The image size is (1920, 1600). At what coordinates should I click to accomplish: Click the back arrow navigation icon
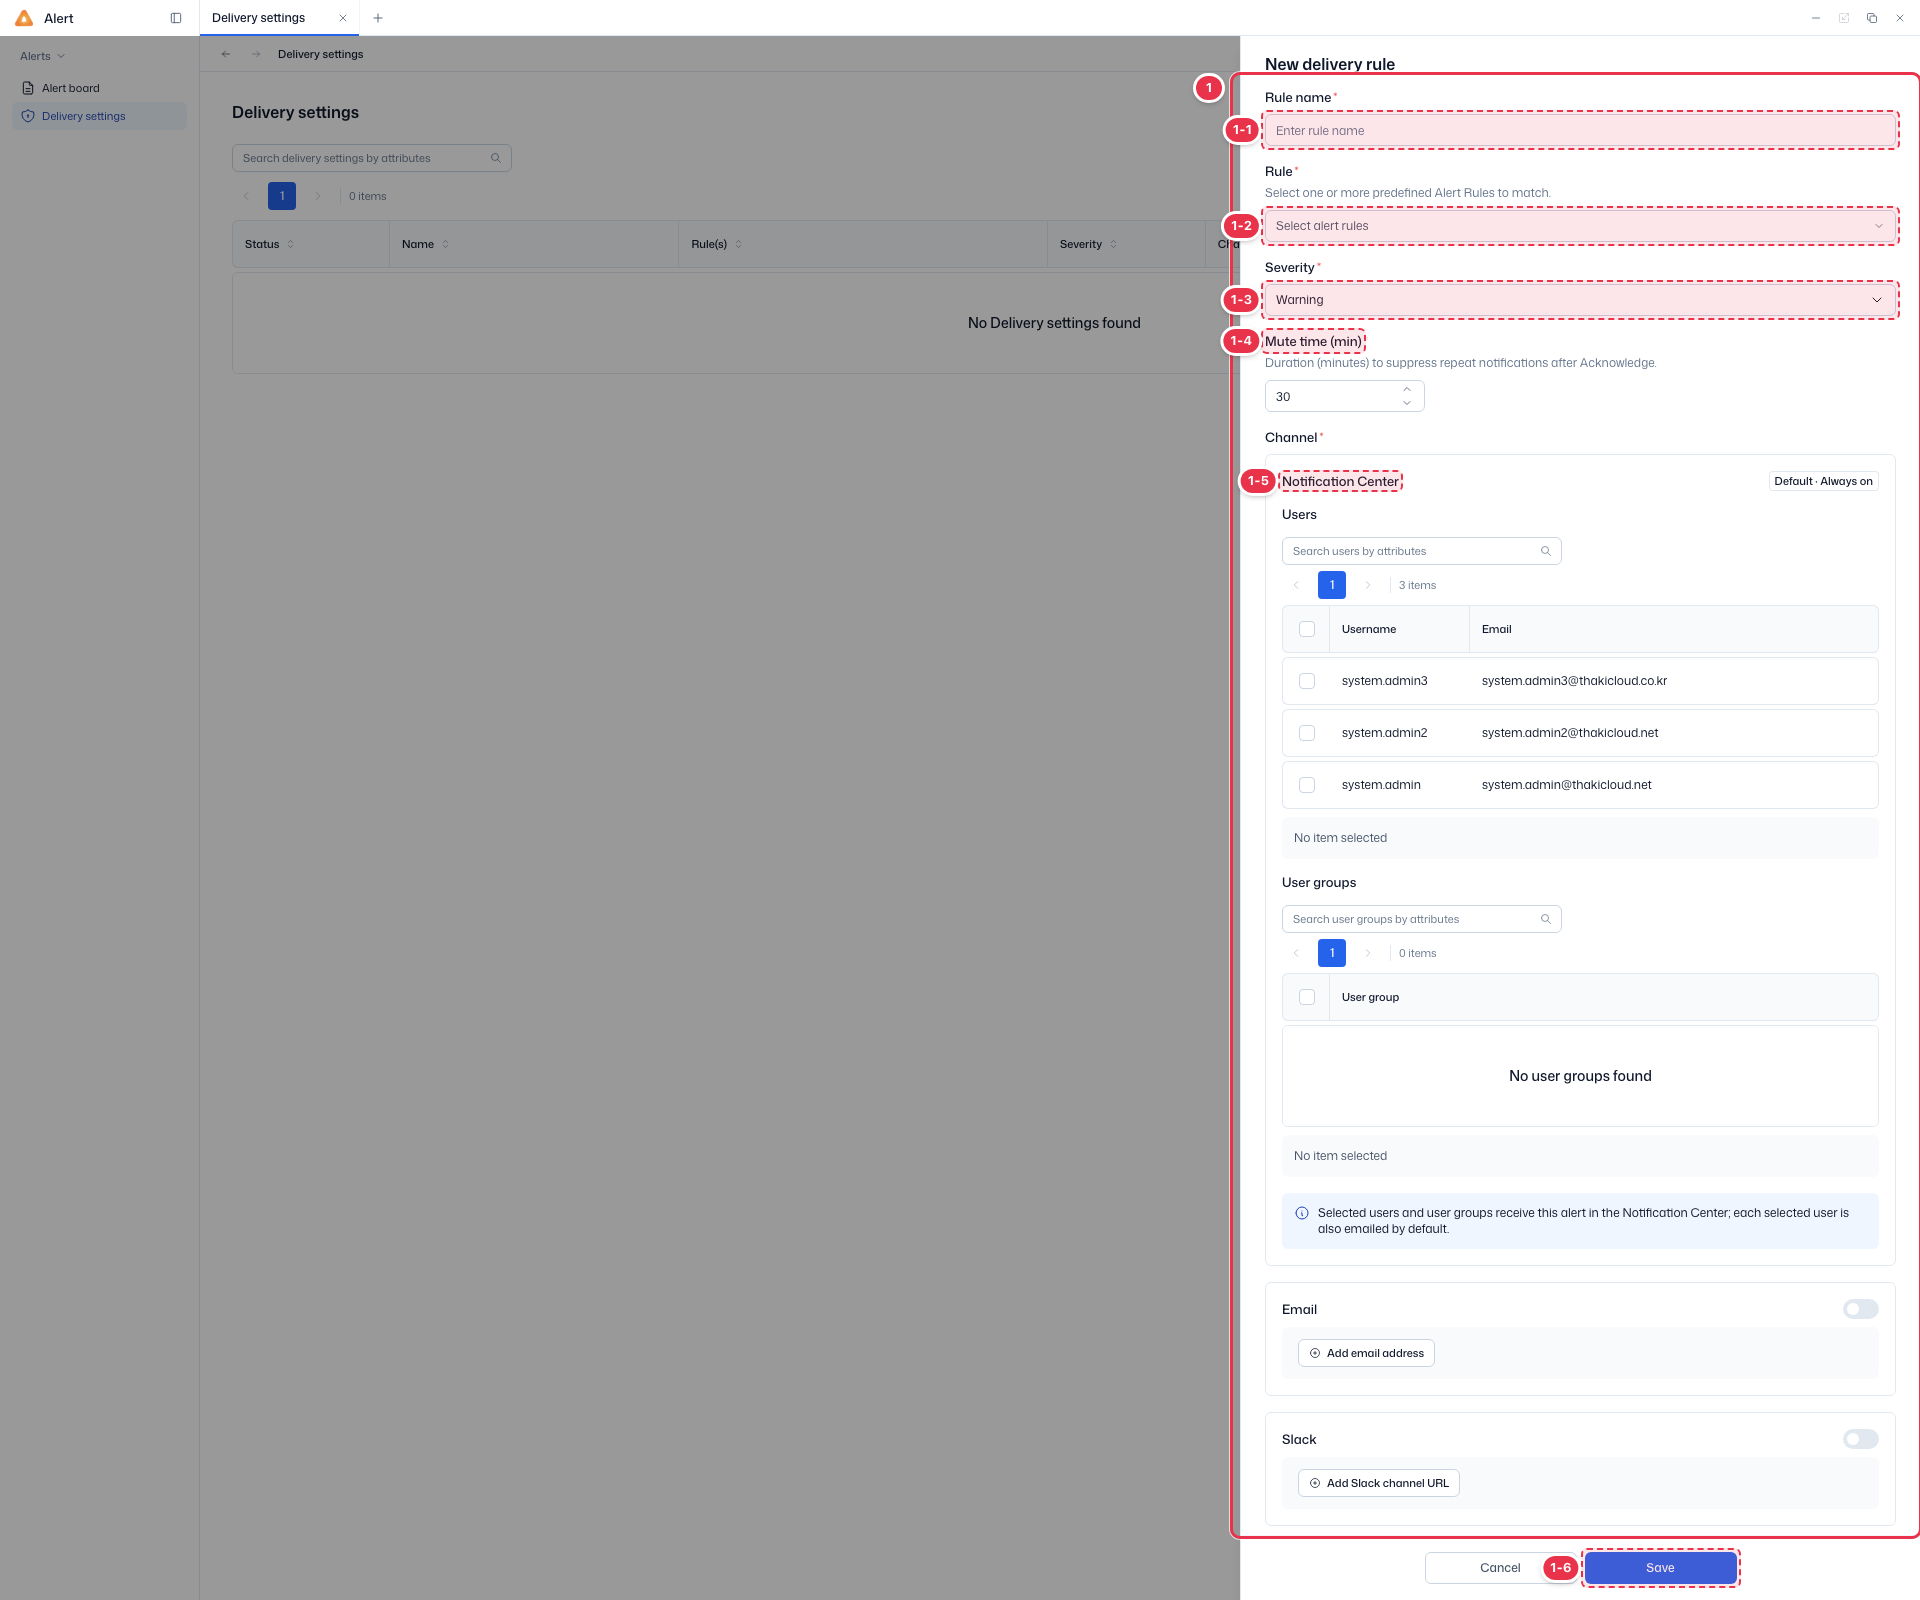click(x=226, y=54)
